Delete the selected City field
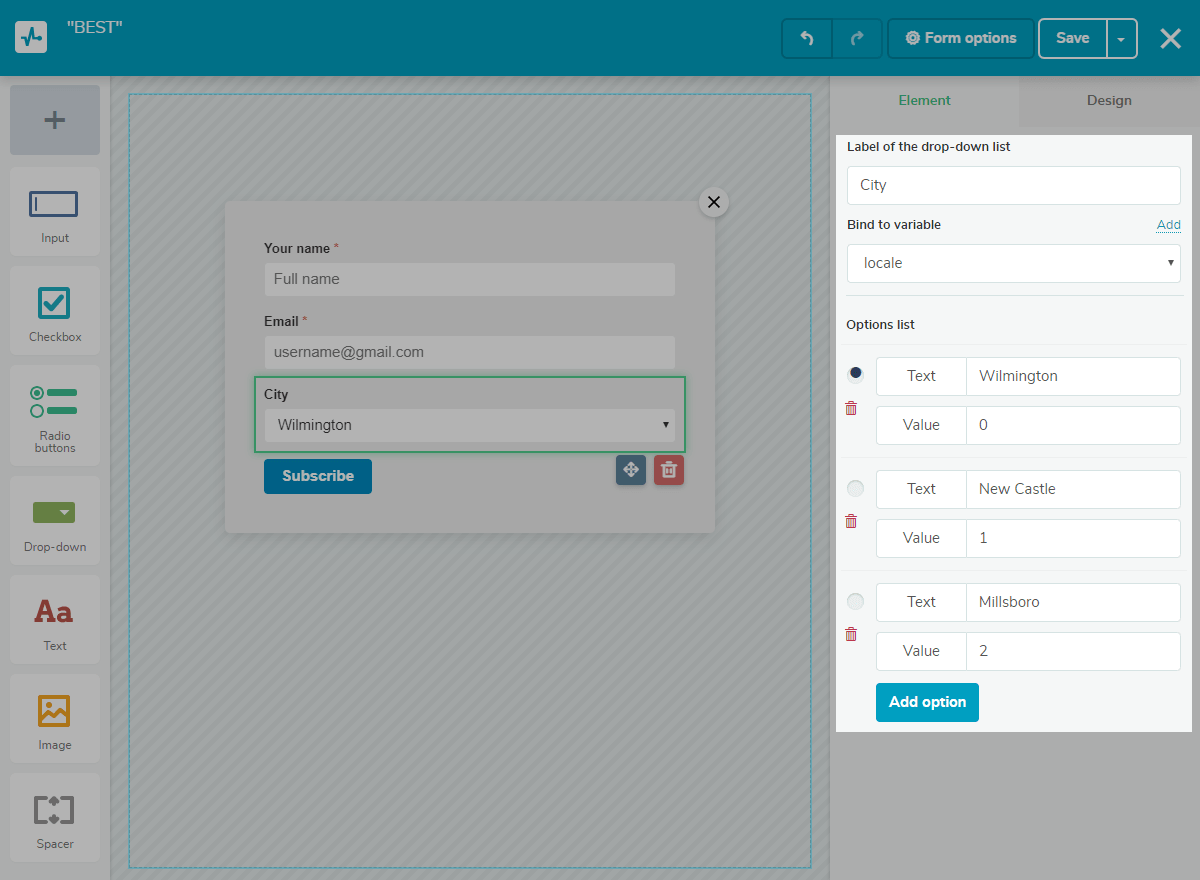The width and height of the screenshot is (1200, 880). (669, 470)
